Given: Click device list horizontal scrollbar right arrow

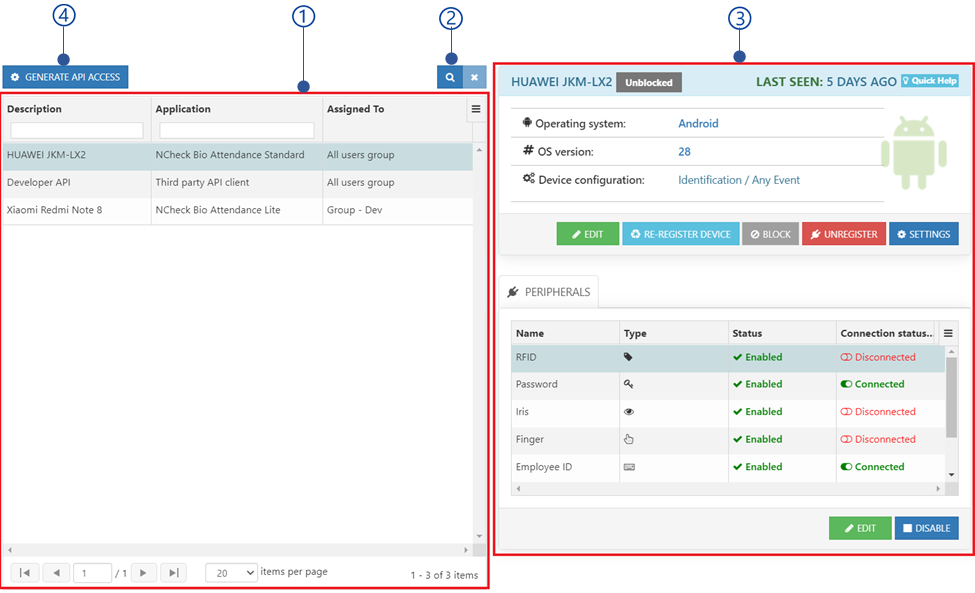Looking at the screenshot, I should [x=466, y=550].
